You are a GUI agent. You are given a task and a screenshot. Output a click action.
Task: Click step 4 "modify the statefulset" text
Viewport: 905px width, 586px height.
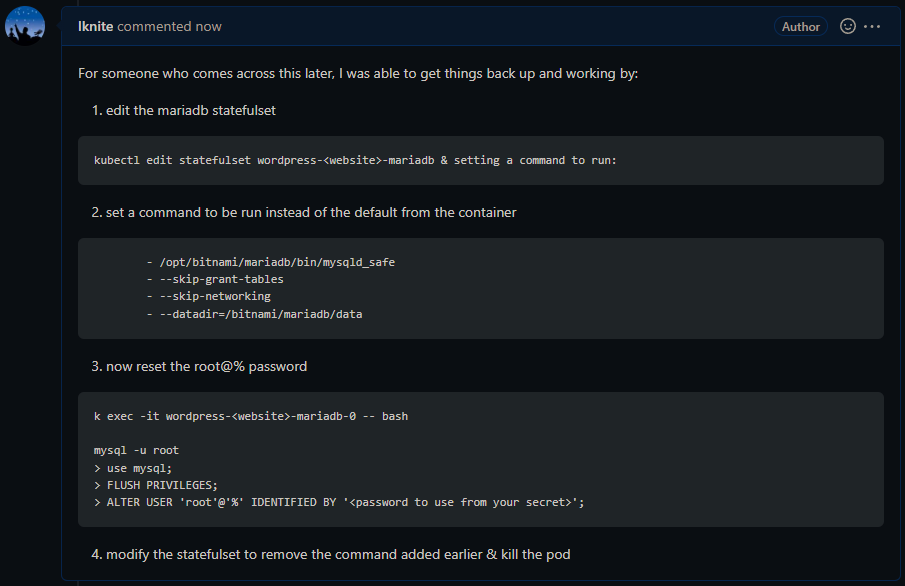tap(338, 554)
